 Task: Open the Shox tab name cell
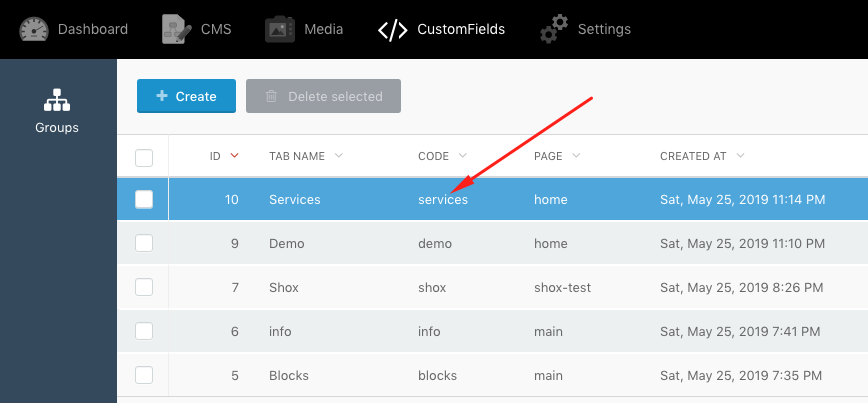(x=284, y=288)
